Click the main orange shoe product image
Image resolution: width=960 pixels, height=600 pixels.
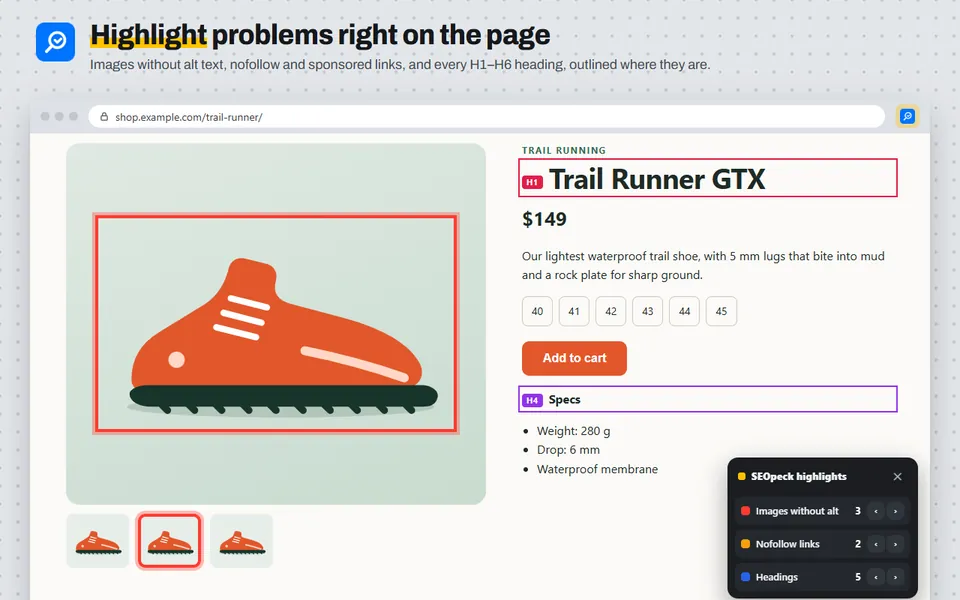pyautogui.click(x=276, y=324)
